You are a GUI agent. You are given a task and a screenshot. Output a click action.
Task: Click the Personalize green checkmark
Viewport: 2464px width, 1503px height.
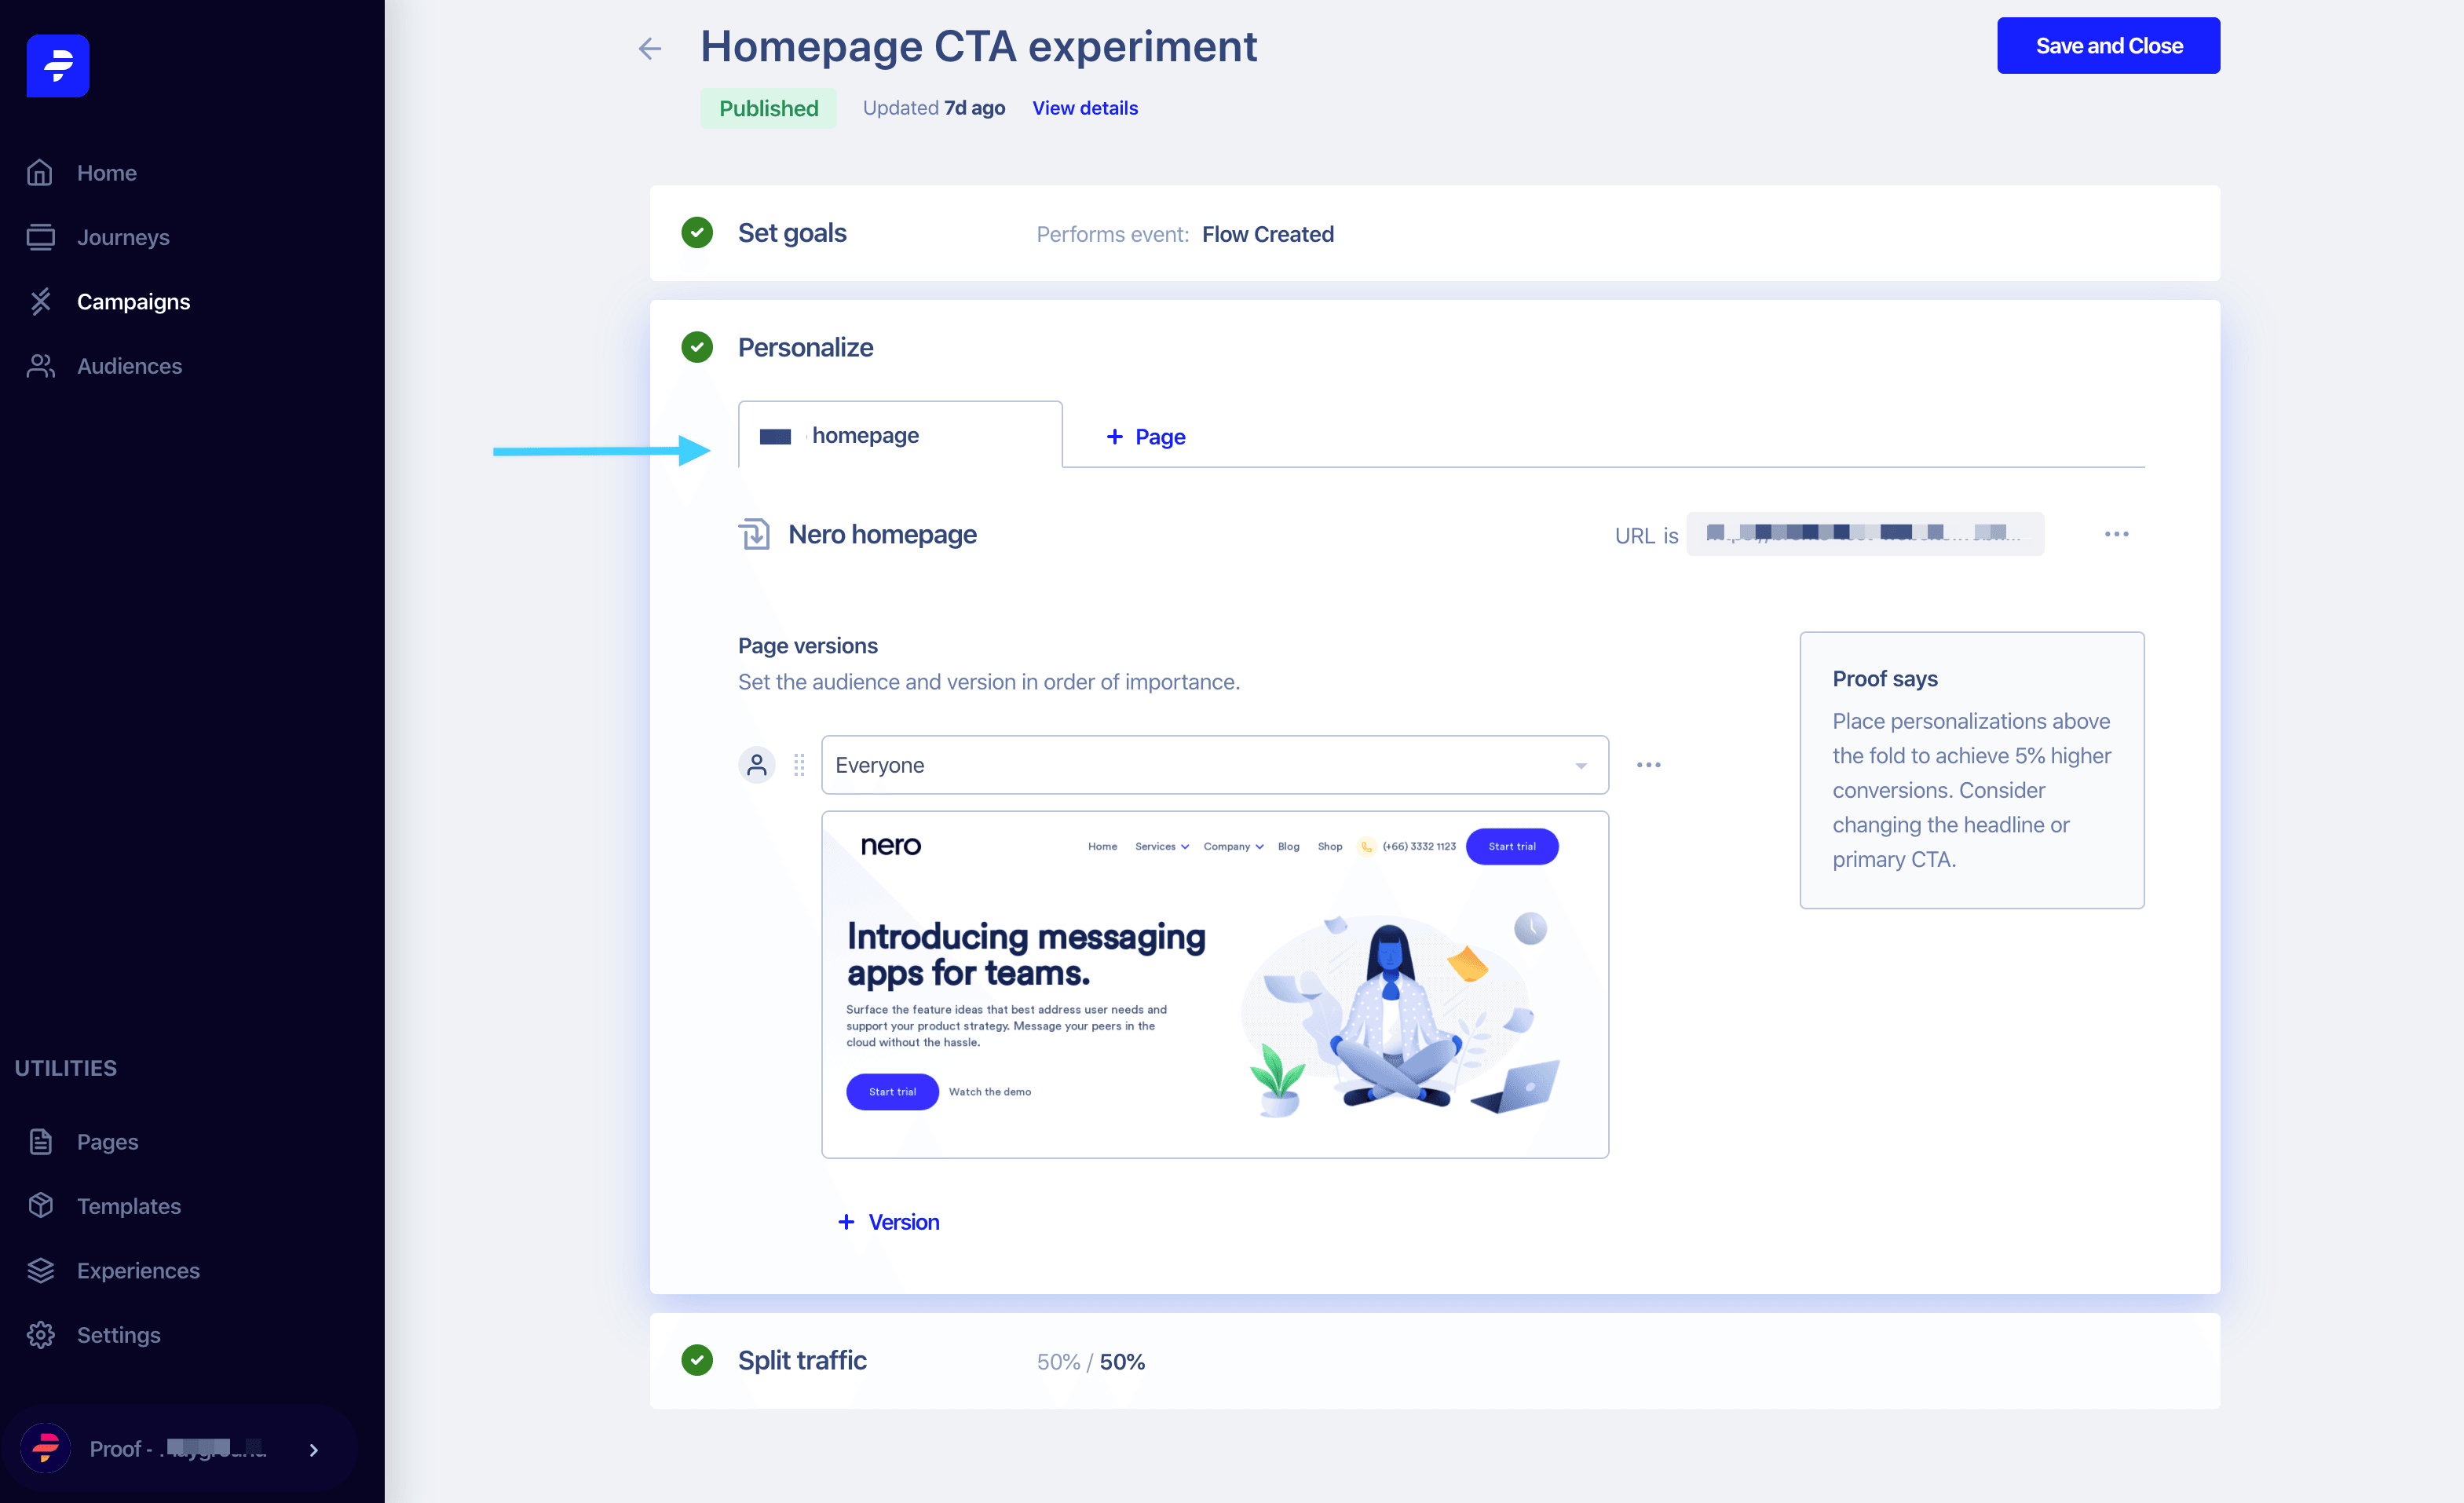coord(697,347)
